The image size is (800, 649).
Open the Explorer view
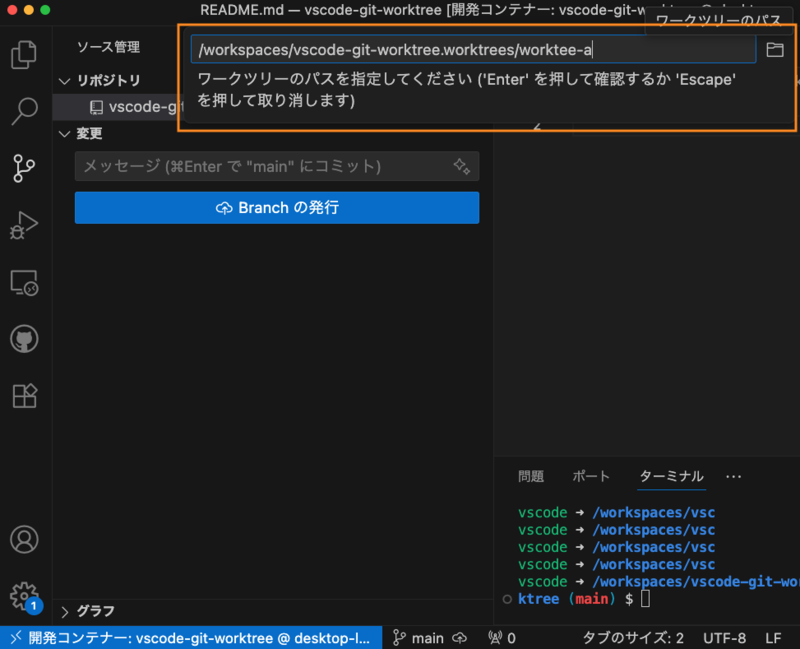click(24, 53)
